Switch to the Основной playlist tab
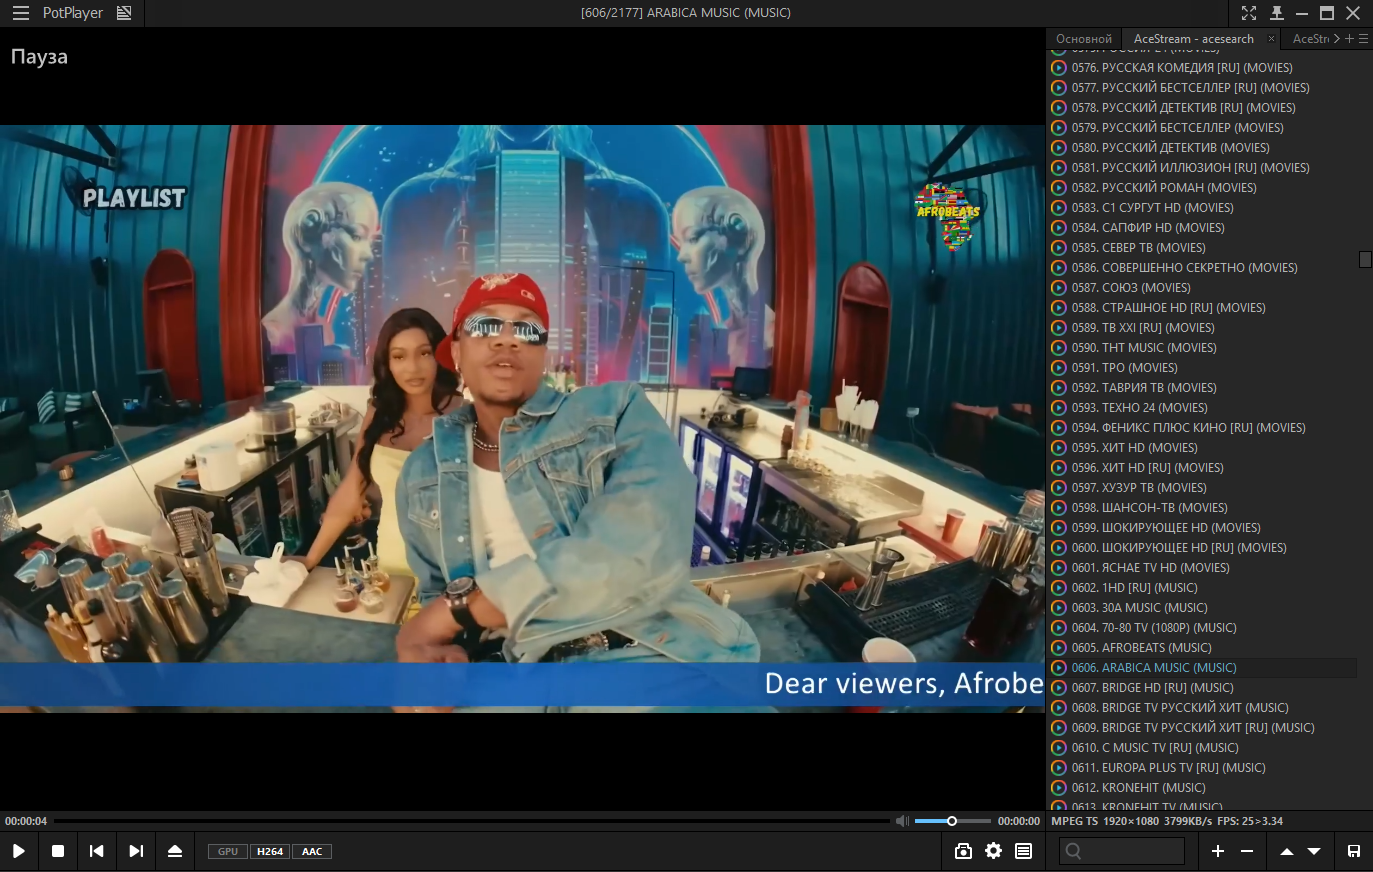The width and height of the screenshot is (1373, 872). [x=1083, y=39]
